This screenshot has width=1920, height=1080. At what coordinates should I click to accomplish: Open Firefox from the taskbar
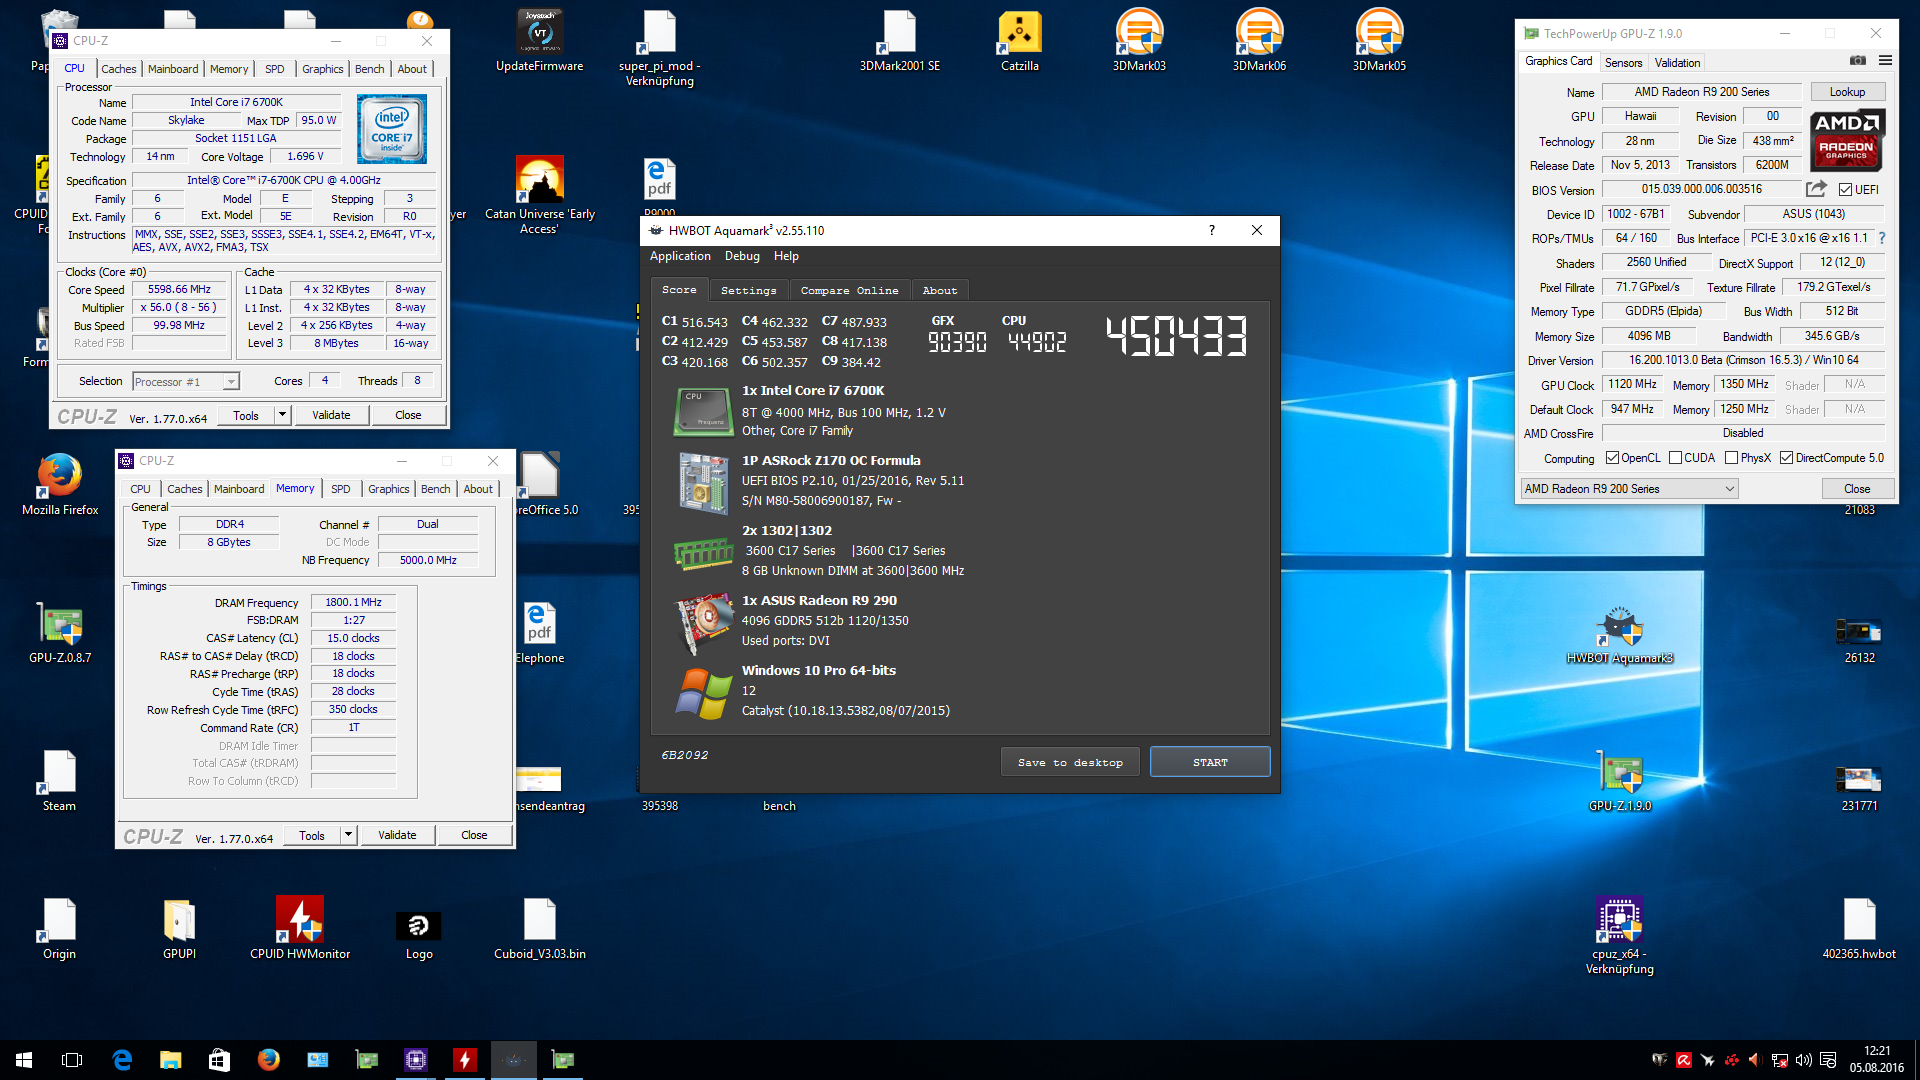click(268, 1060)
